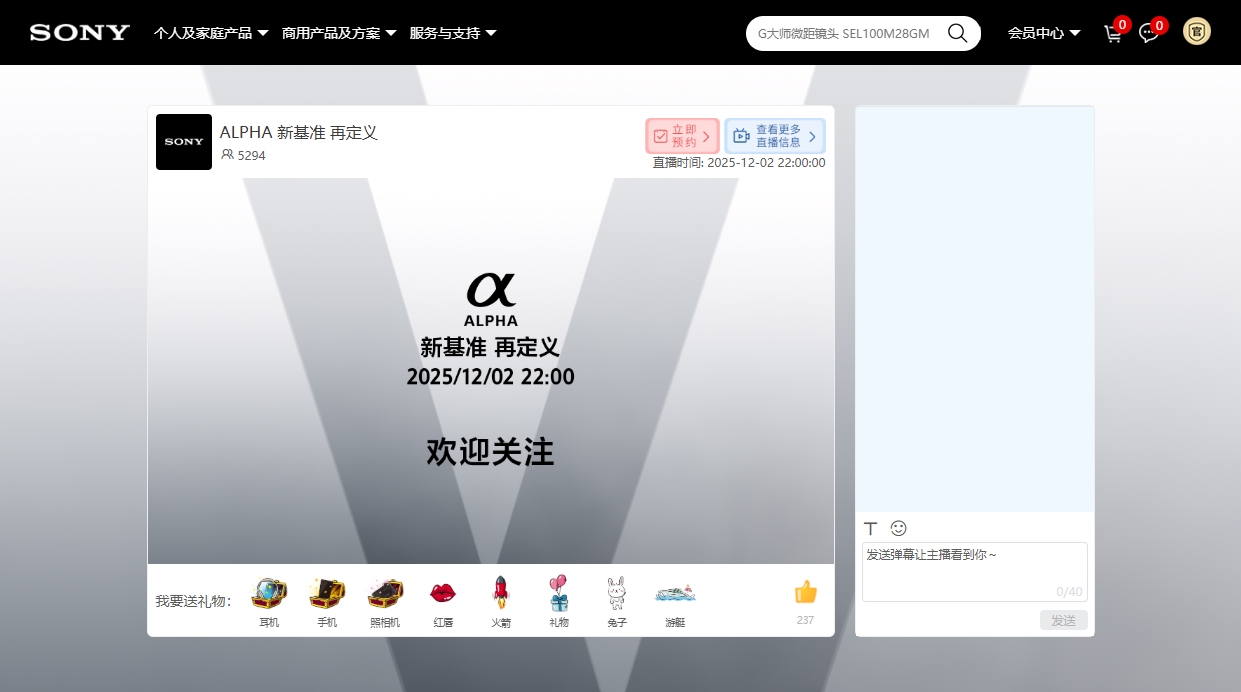Click the 立即预约 button
Viewport: 1241px width, 692px height.
point(682,136)
